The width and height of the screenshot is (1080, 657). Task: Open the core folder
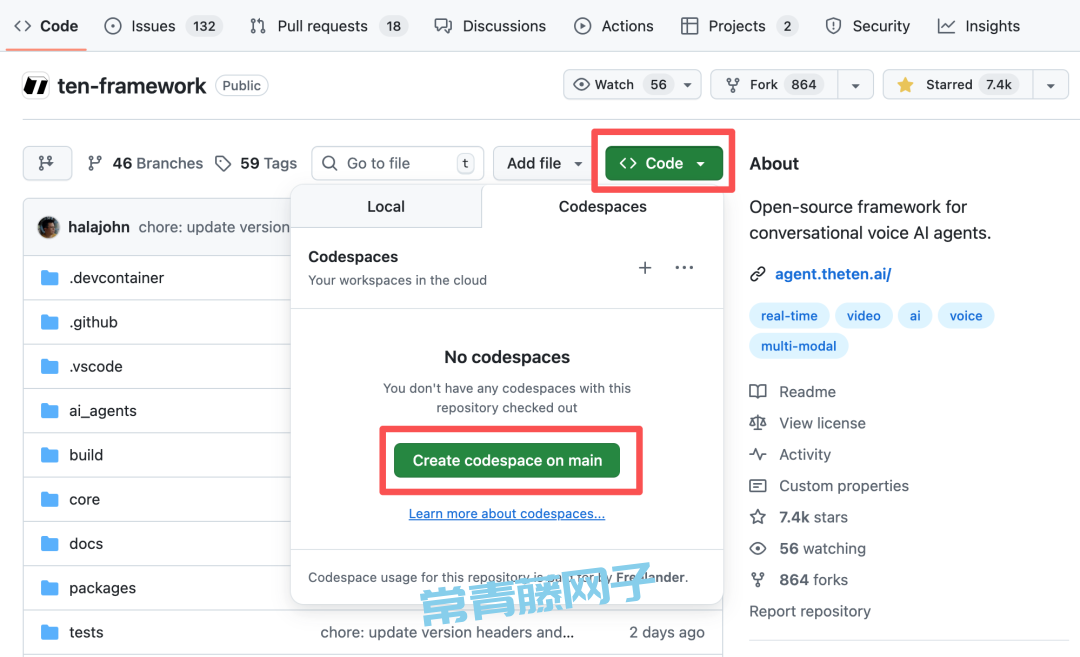point(85,499)
